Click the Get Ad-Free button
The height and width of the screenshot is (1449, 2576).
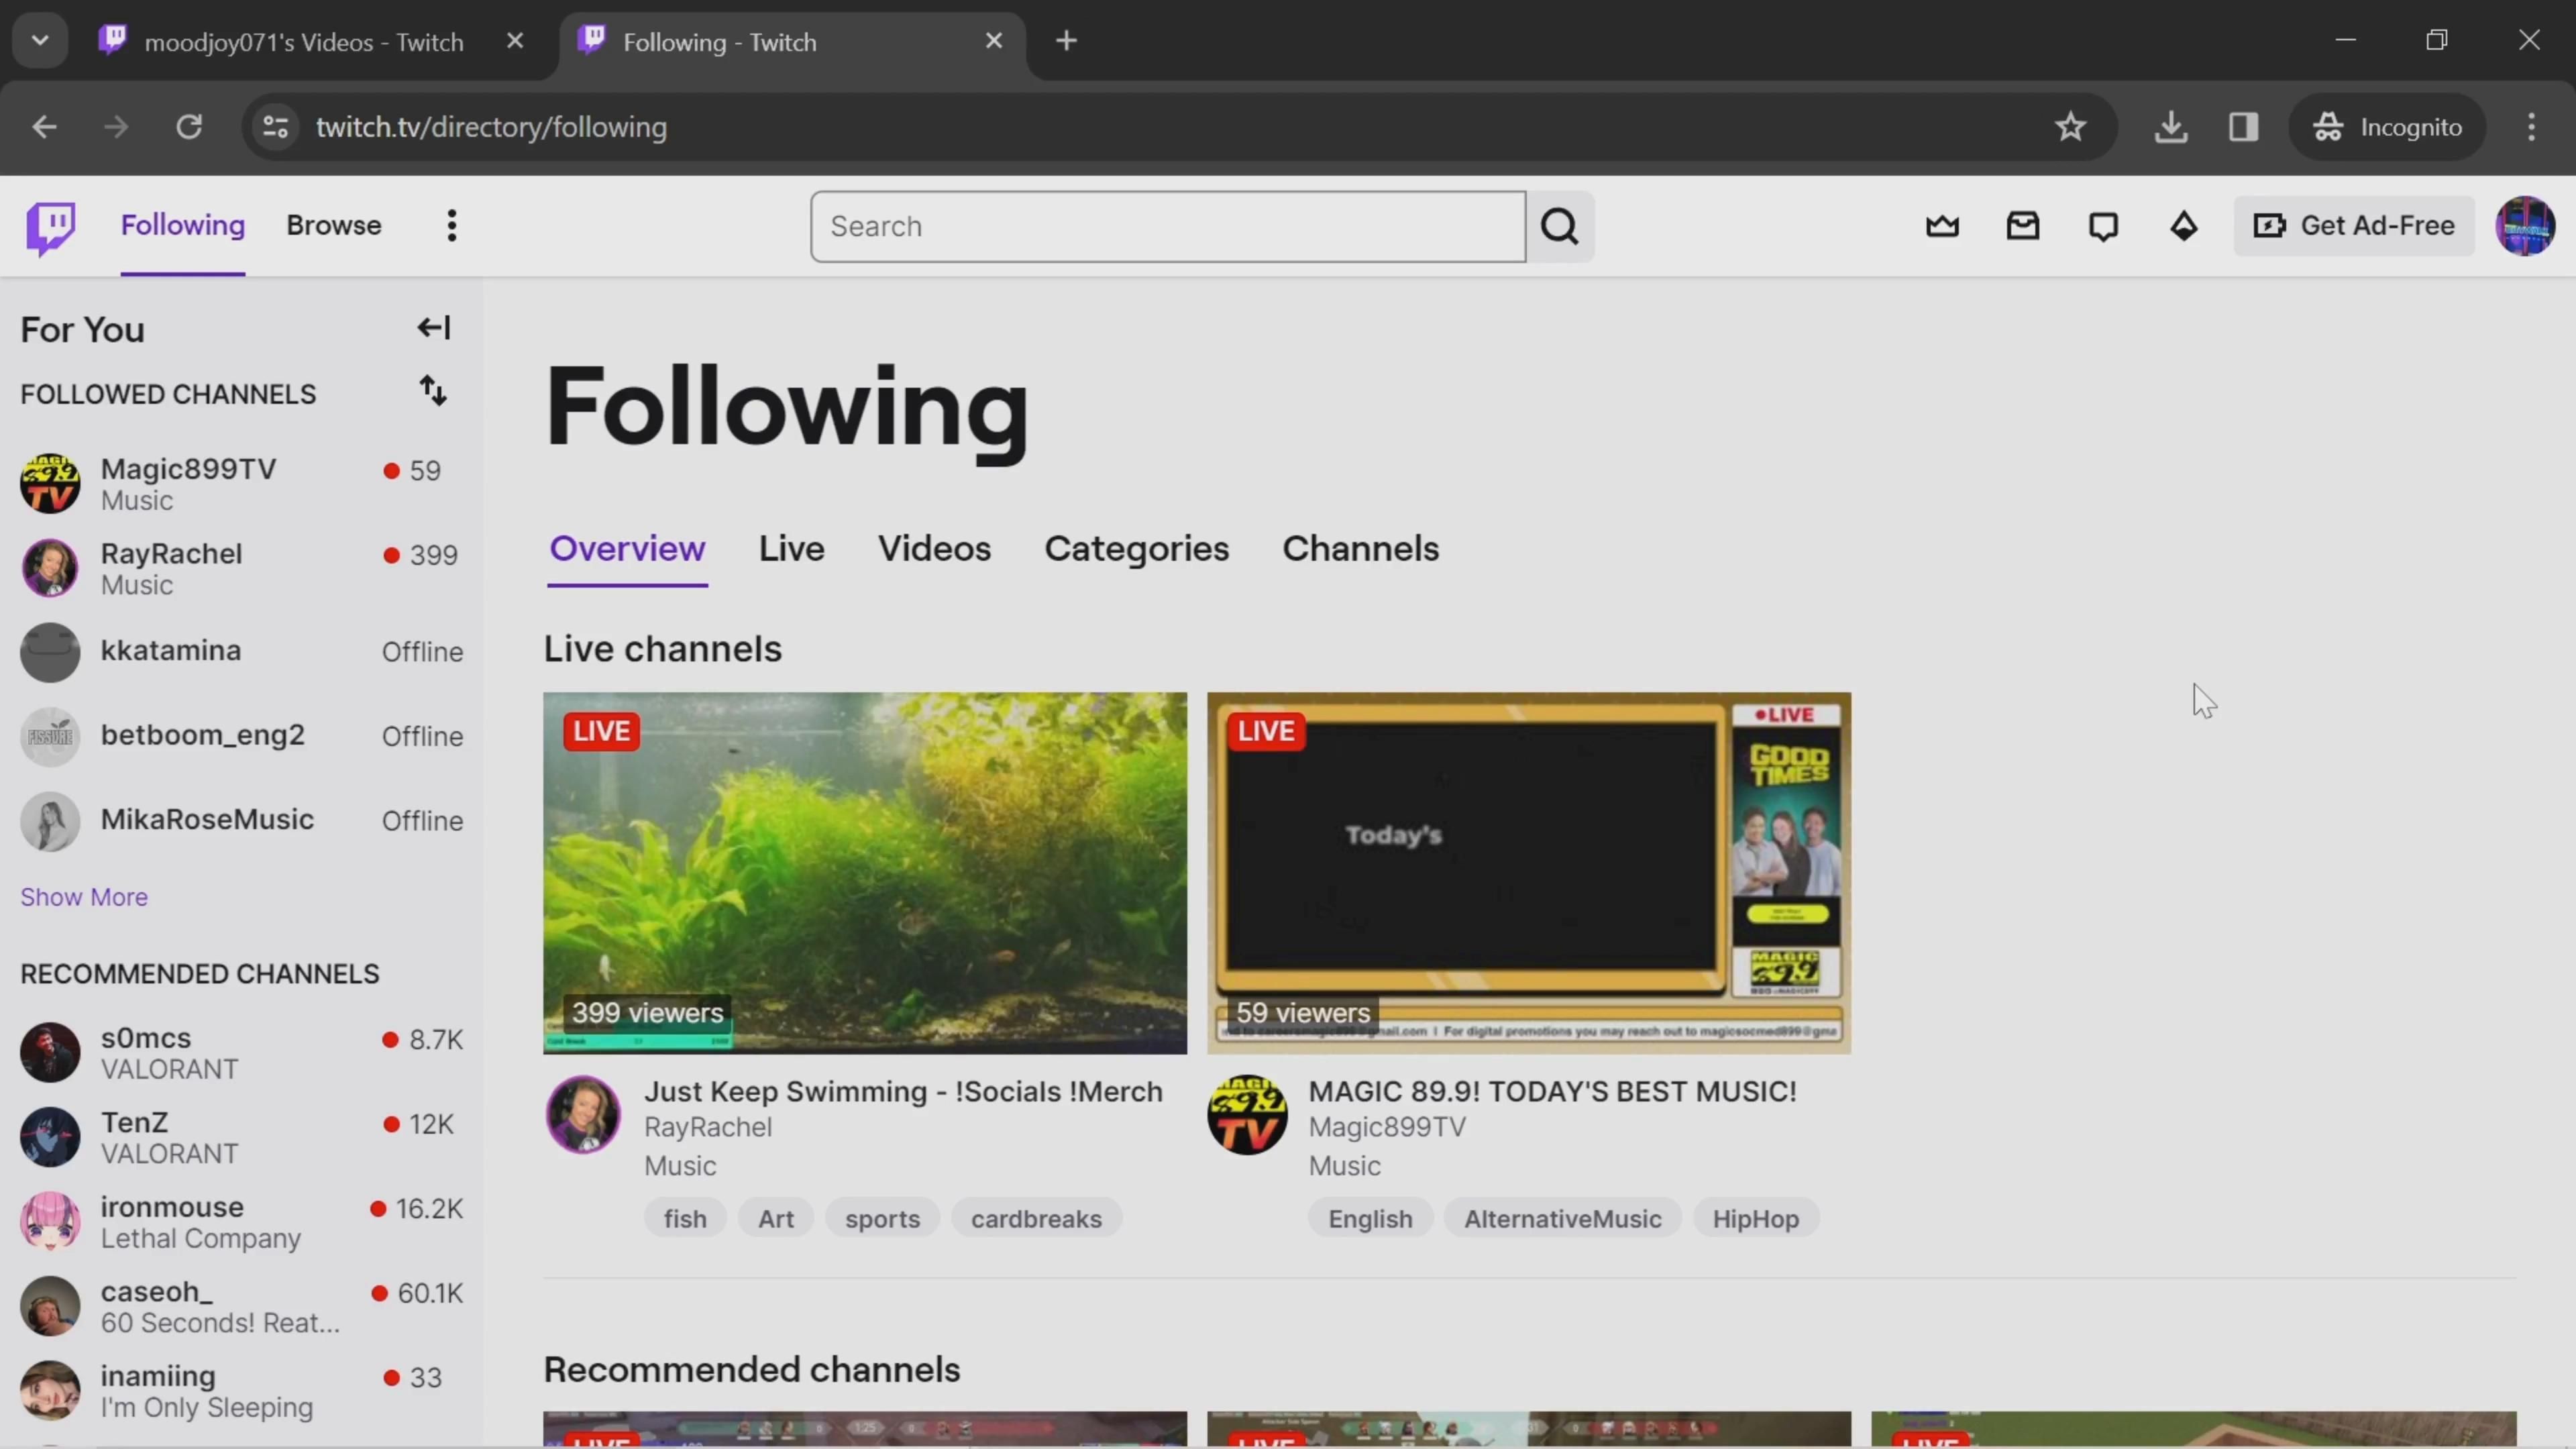(2354, 226)
